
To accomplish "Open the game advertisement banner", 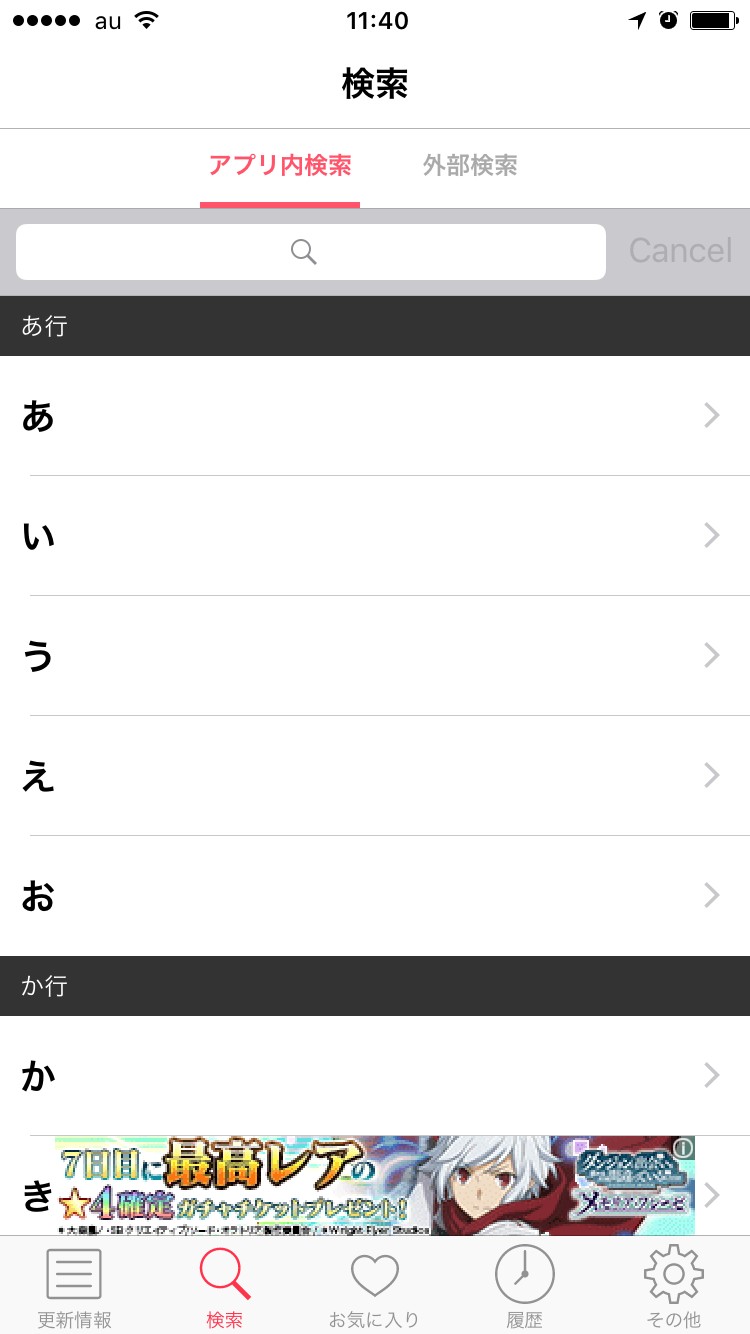I will pyautogui.click(x=375, y=1185).
